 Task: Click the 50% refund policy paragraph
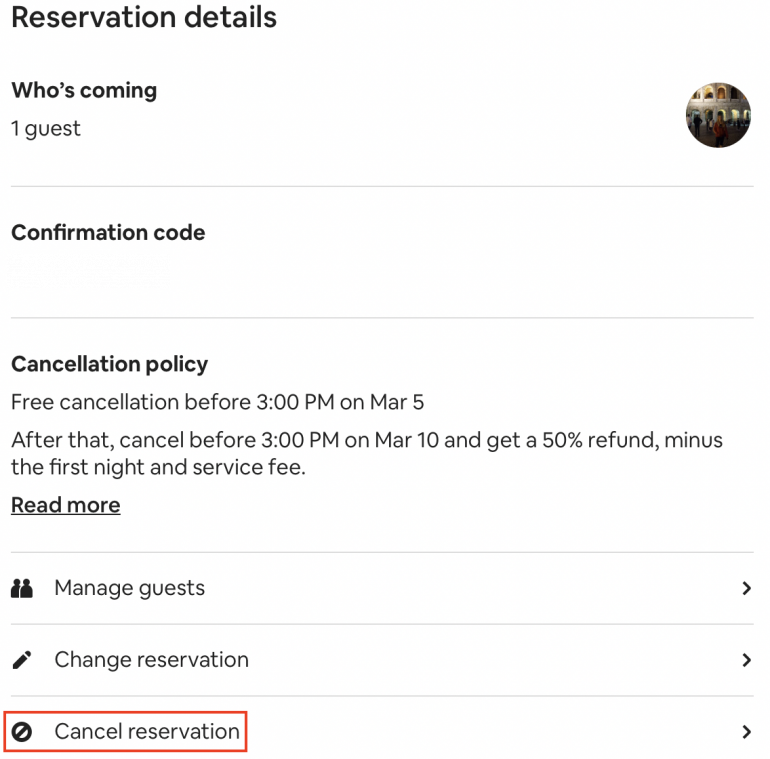click(x=366, y=453)
